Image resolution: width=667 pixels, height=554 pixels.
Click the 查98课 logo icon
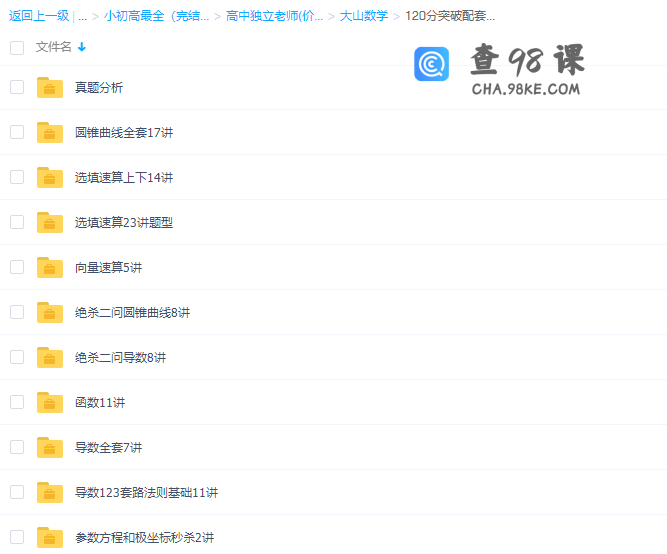[432, 64]
